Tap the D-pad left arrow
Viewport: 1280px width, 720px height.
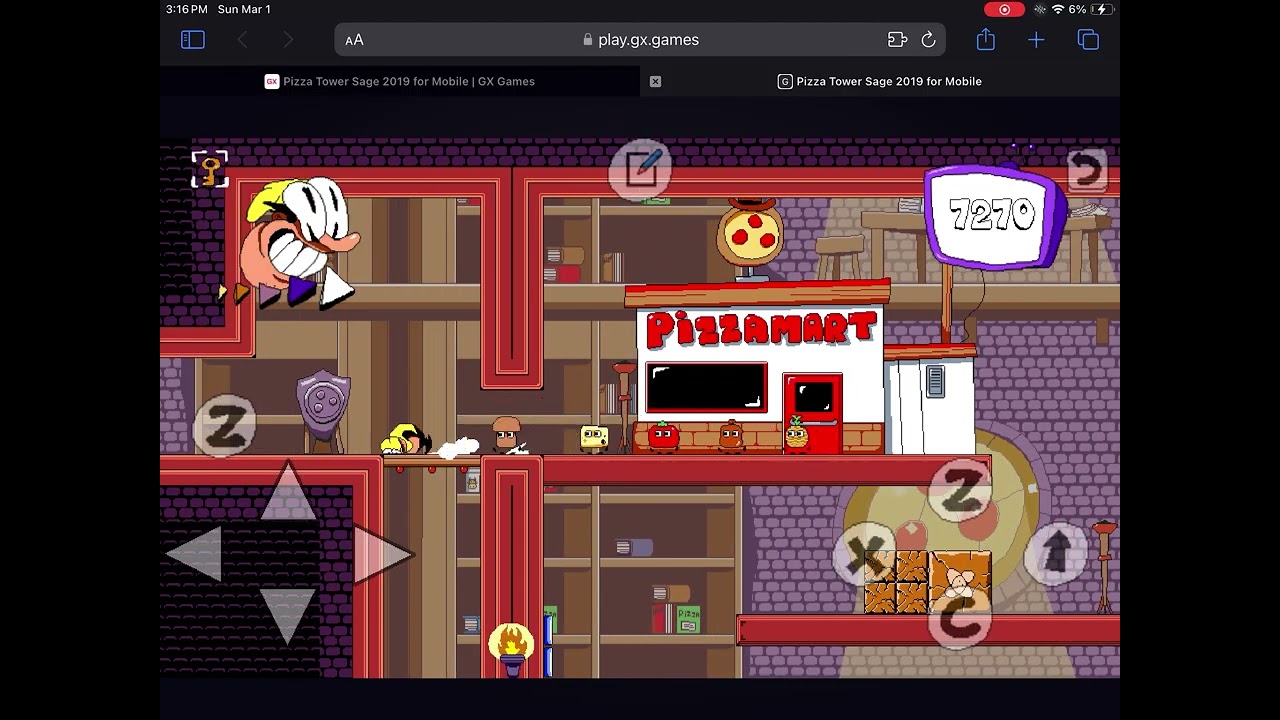pos(195,552)
